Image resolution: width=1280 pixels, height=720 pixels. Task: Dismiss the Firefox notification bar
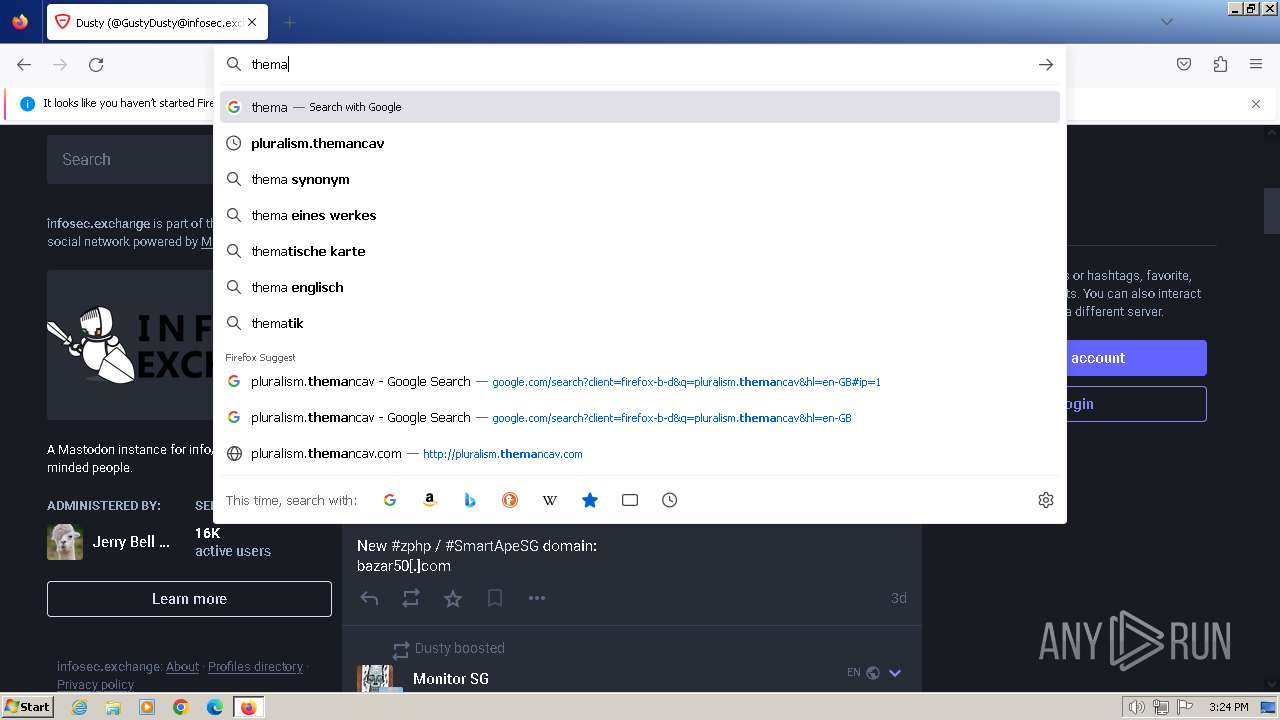(x=1256, y=104)
